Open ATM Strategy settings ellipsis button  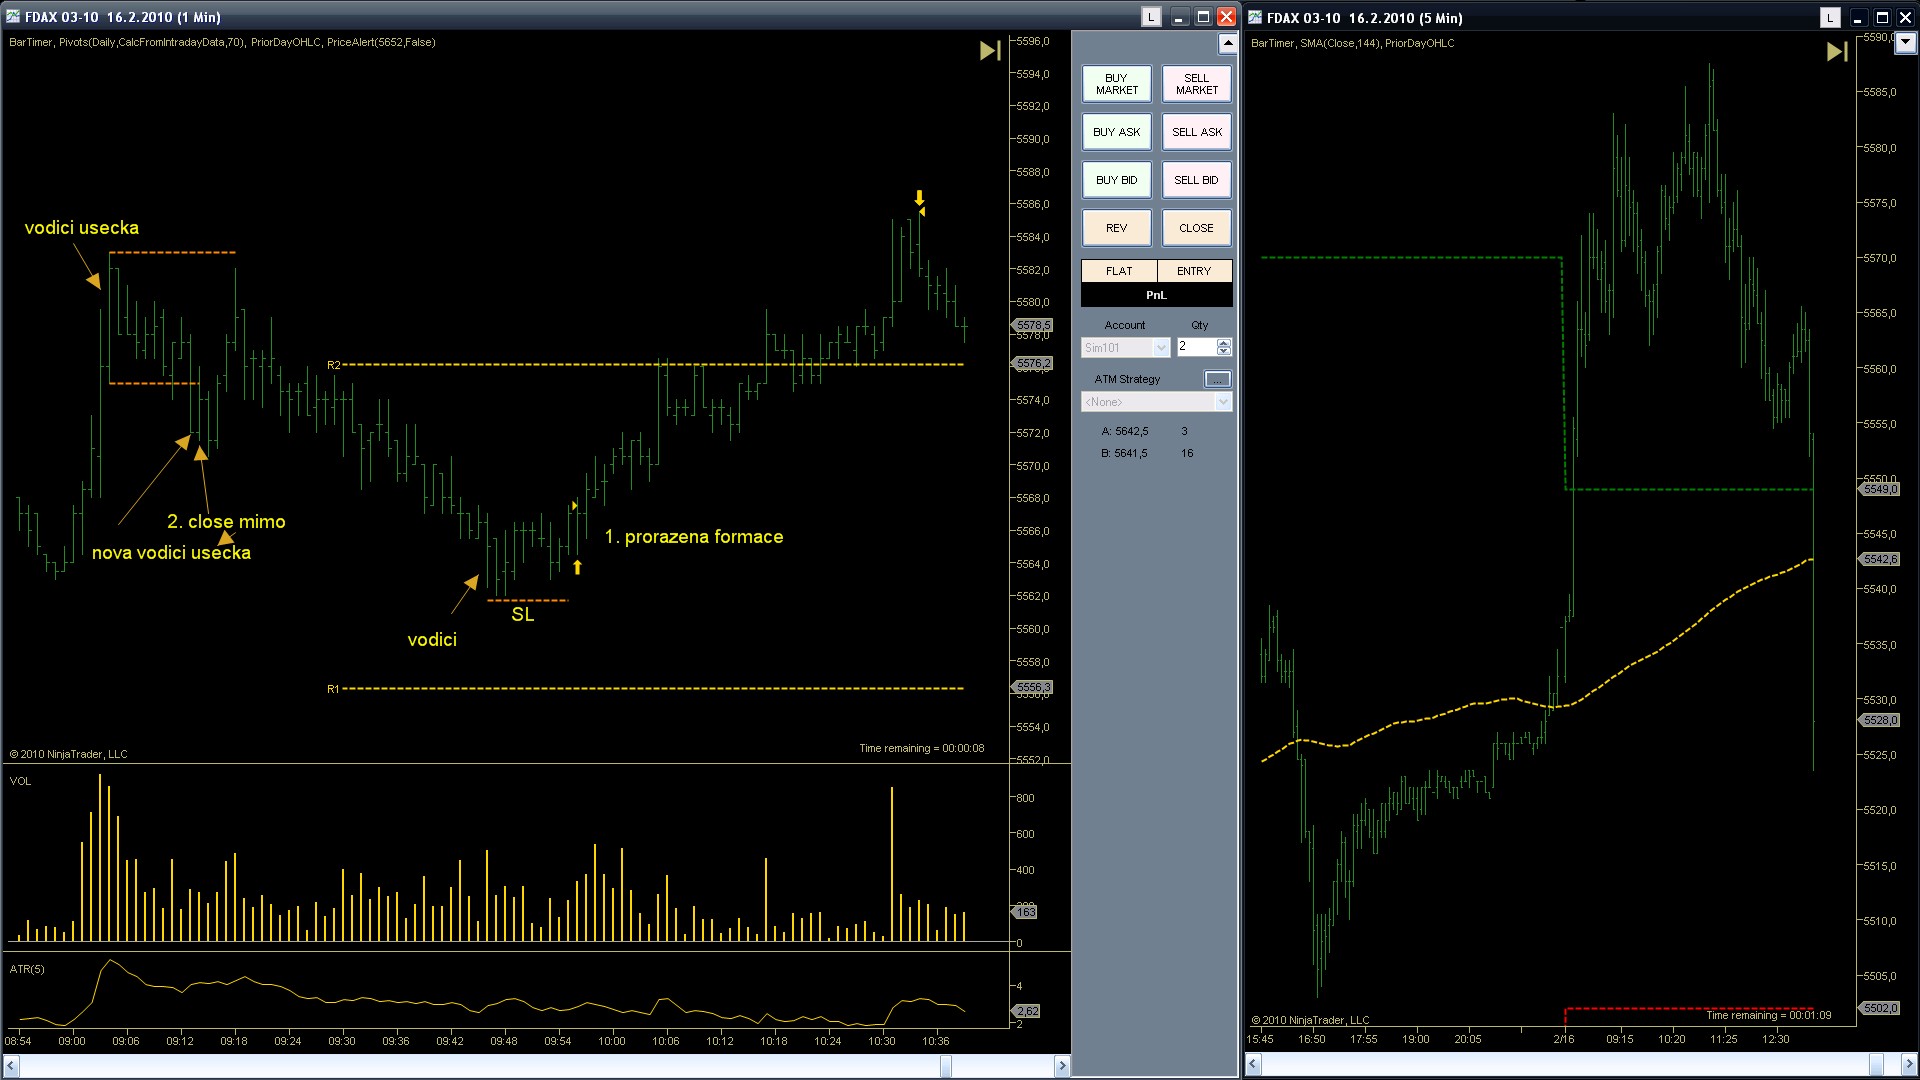(x=1217, y=379)
